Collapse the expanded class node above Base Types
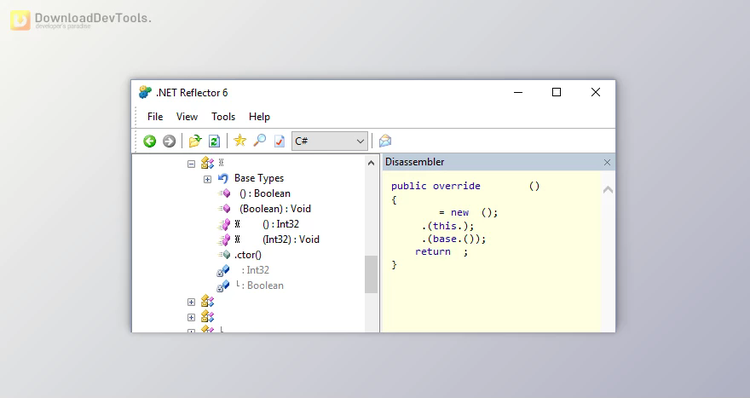Viewport: 750px width, 398px height. coord(191,164)
